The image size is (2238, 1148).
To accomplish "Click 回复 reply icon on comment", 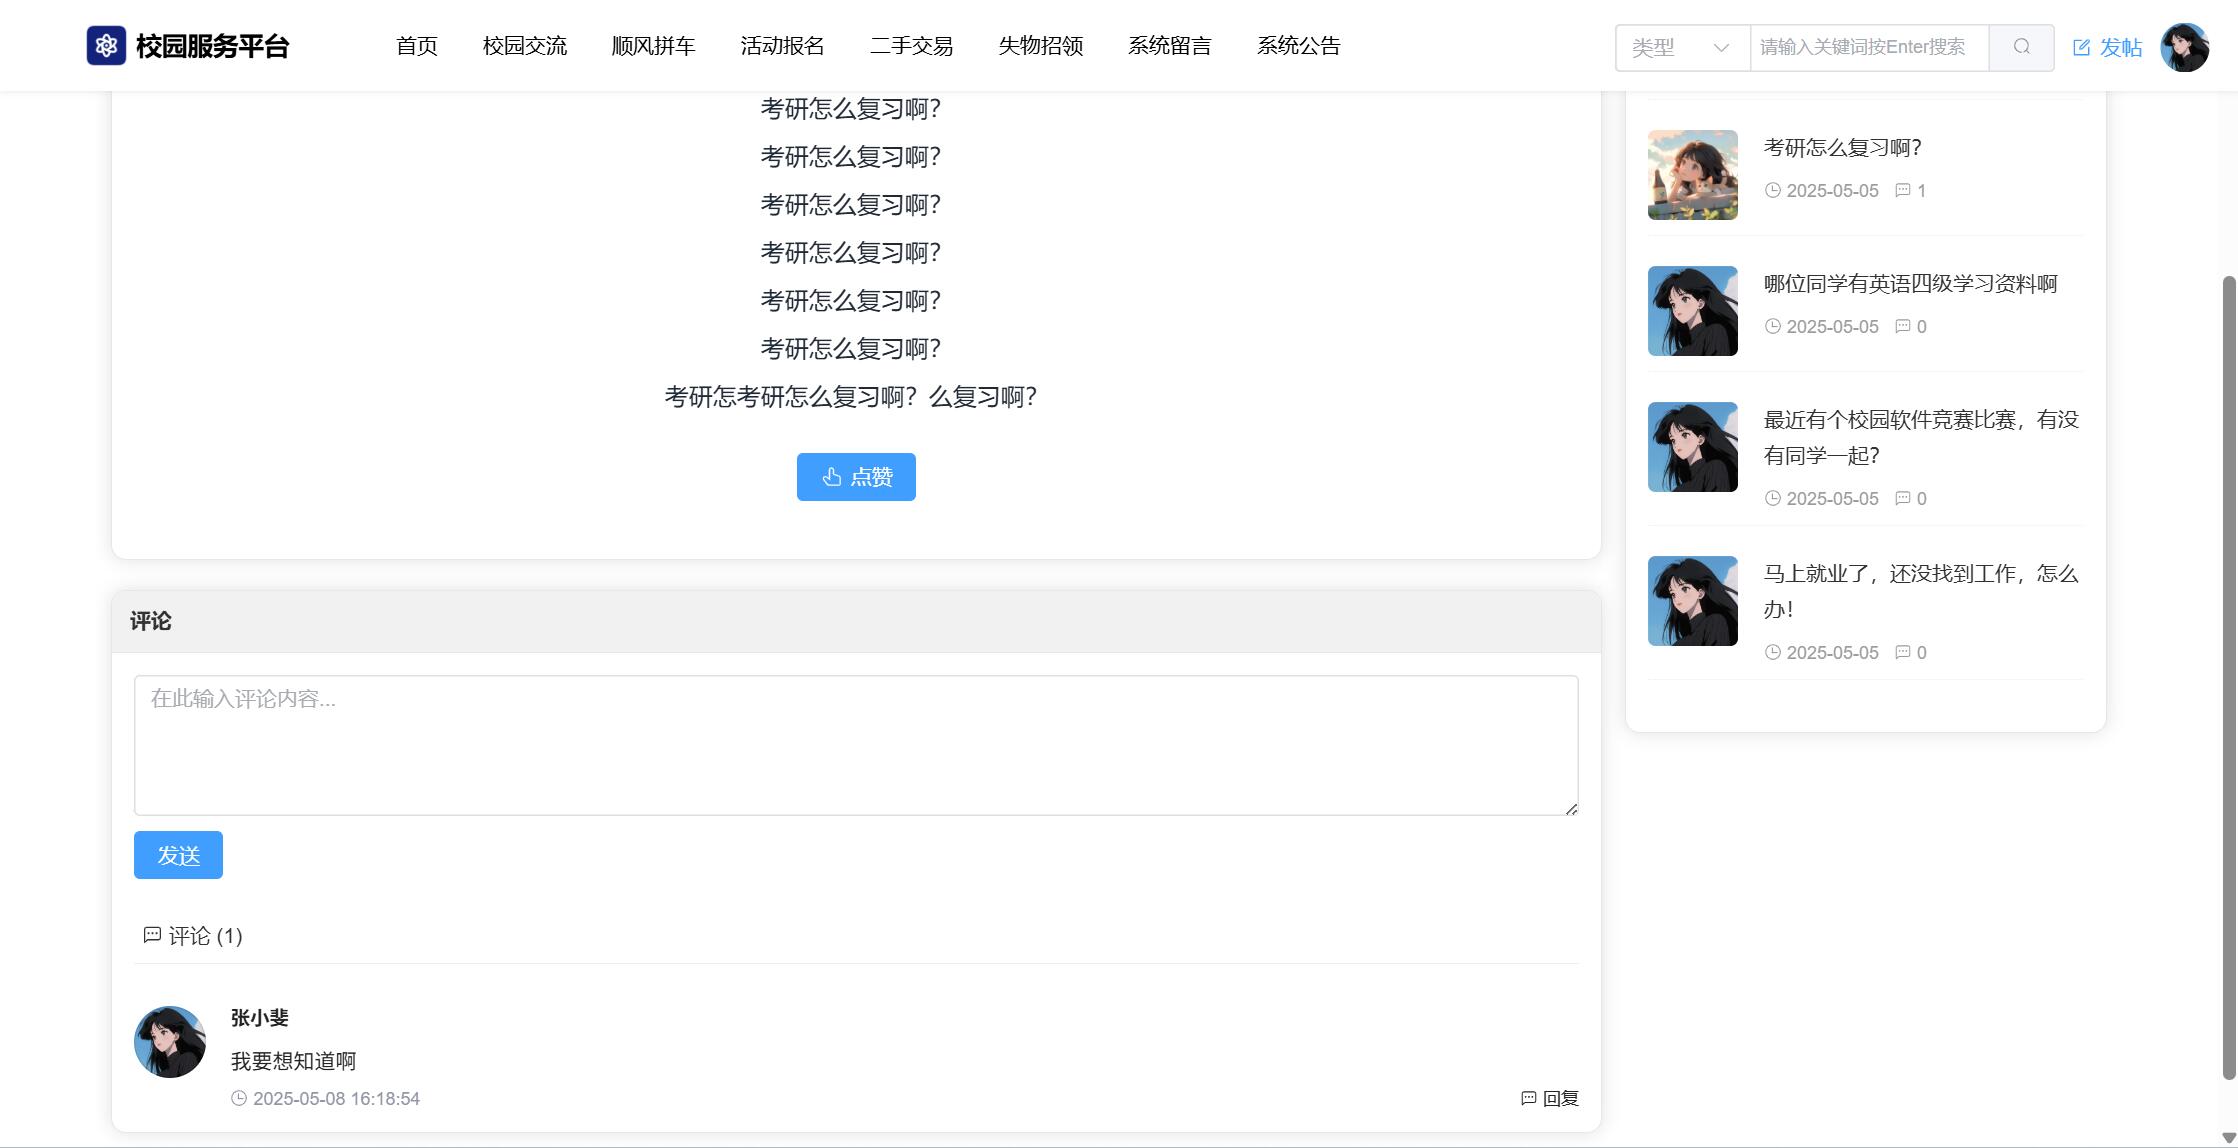I will tap(1528, 1098).
